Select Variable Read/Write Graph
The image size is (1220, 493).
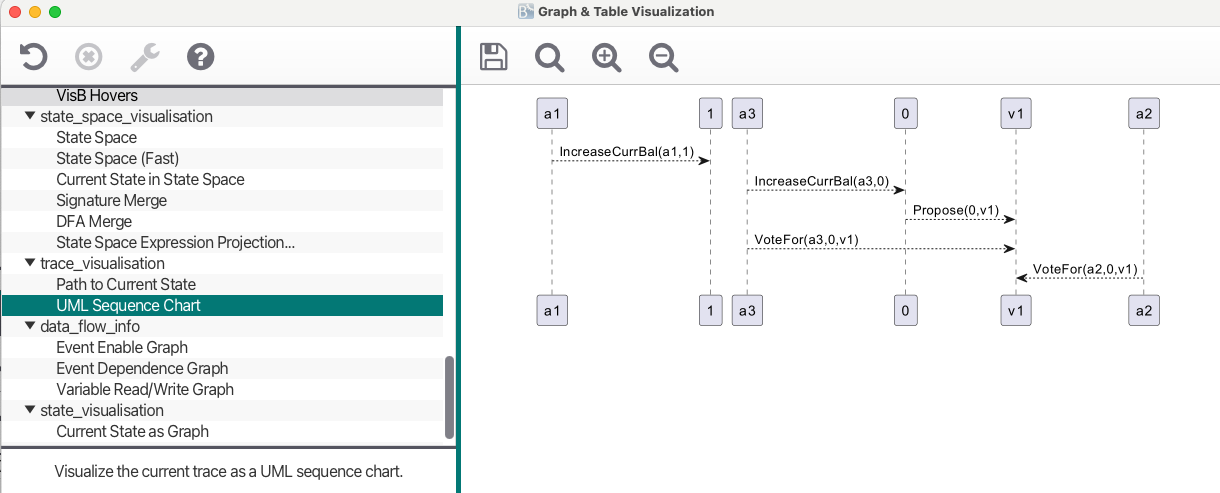click(x=145, y=389)
